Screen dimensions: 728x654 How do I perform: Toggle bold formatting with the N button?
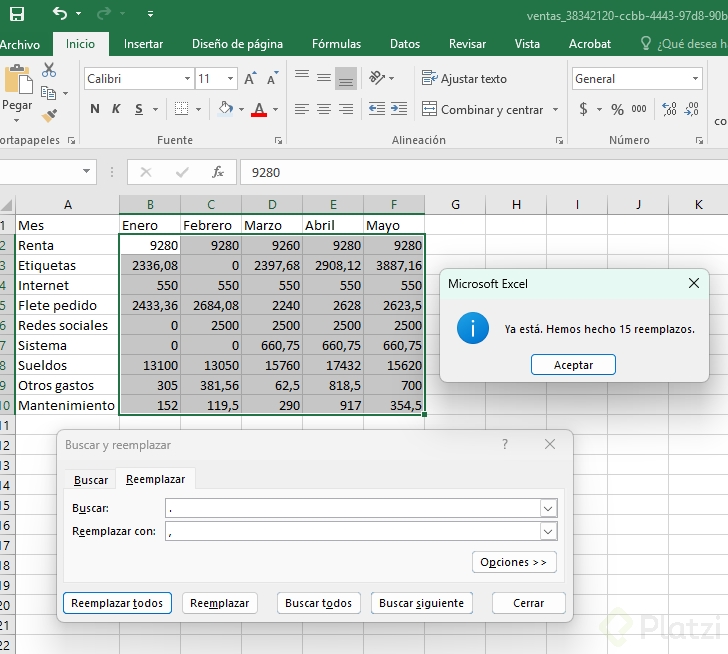(95, 109)
